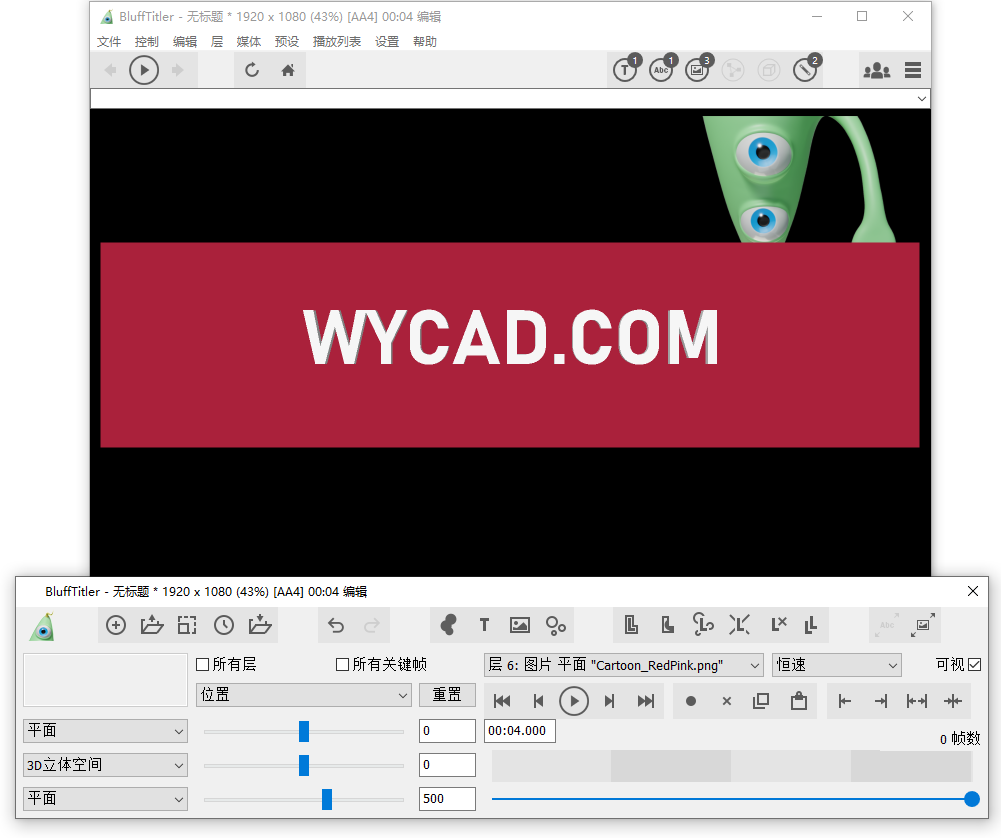Click the paste keyframe clipboard icon
This screenshot has height=838, width=1001.
(798, 701)
